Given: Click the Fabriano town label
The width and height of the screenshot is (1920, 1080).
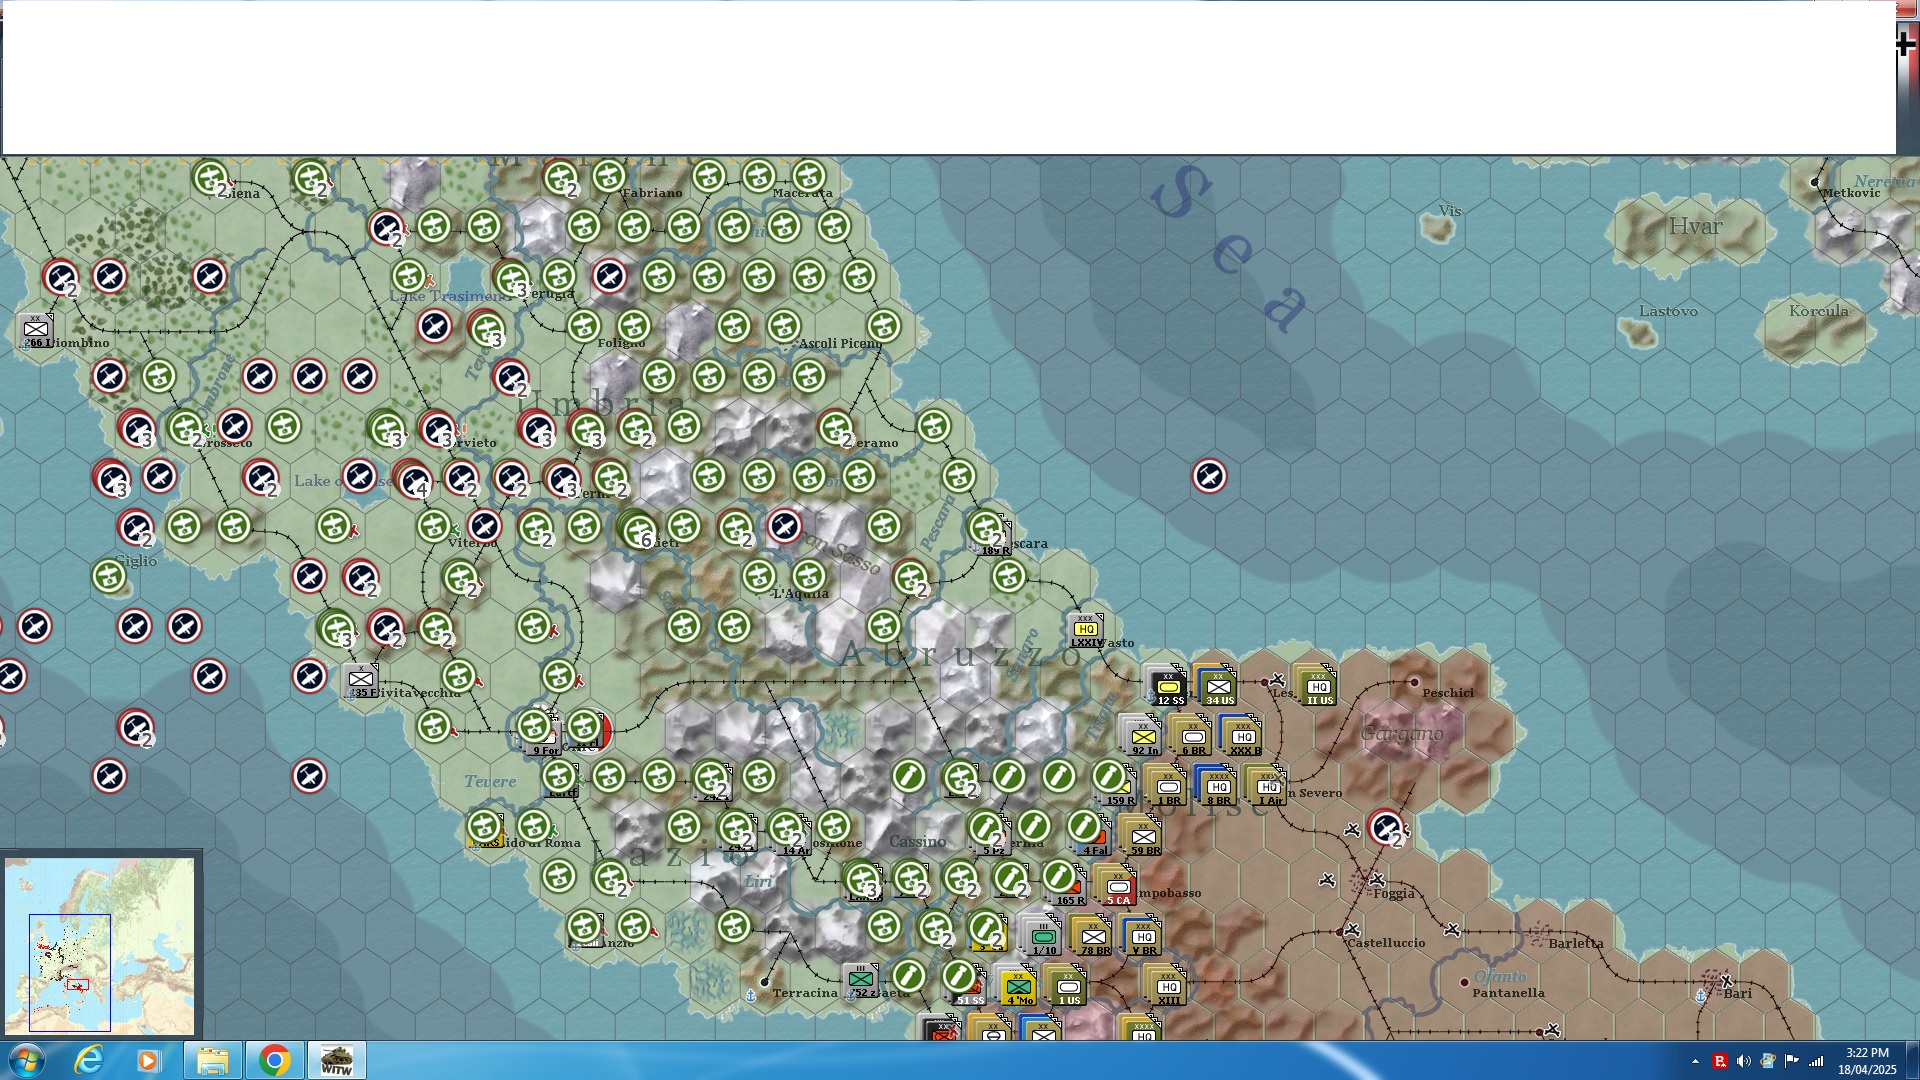Looking at the screenshot, I should pos(652,193).
